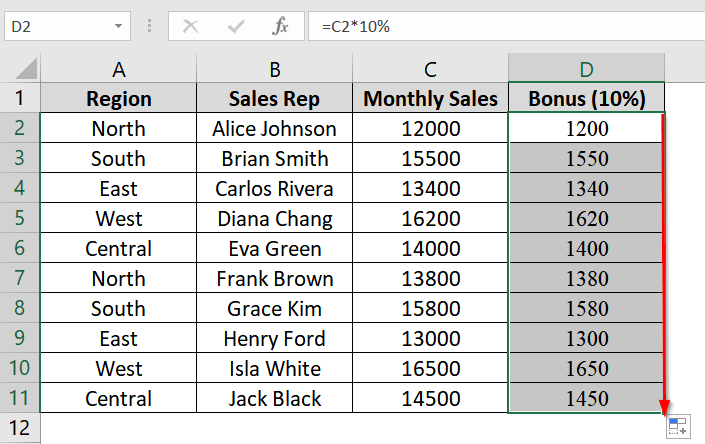The height and width of the screenshot is (444, 705).
Task: Expand the Name Box dropdown arrow
Action: point(119,26)
